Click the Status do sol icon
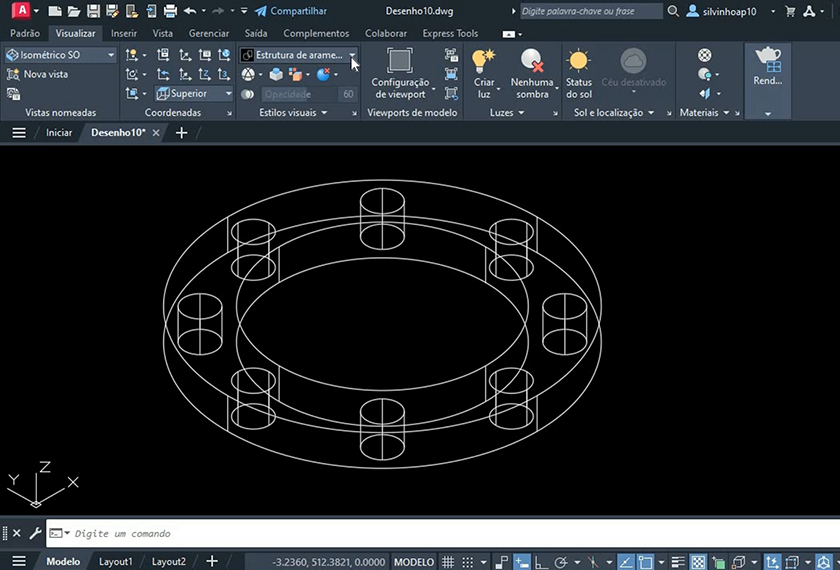The image size is (840, 570). (x=579, y=62)
